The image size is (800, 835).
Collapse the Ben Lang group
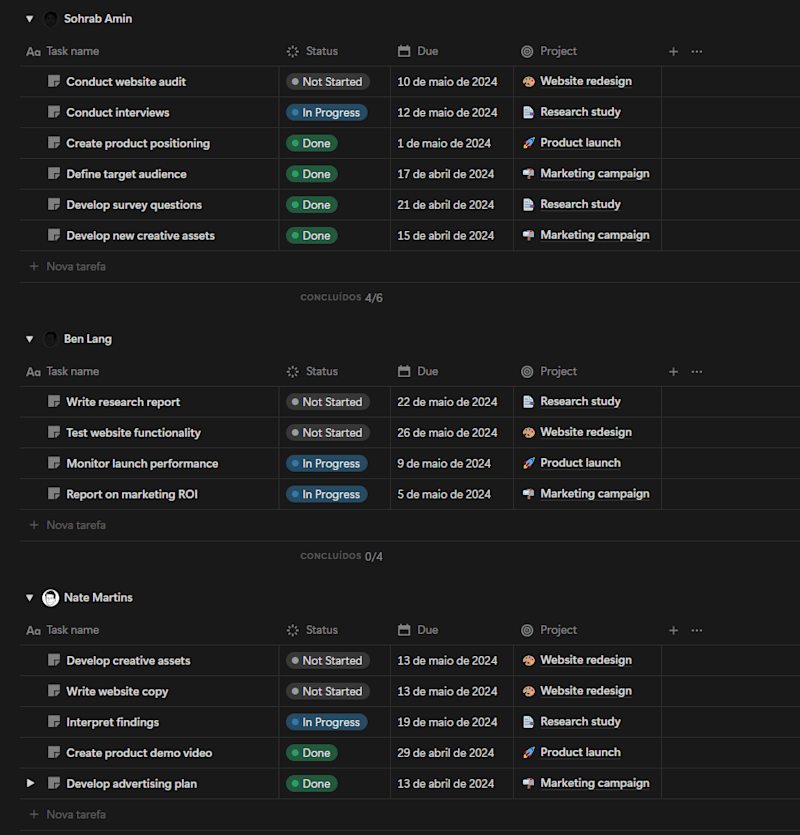pyautogui.click(x=30, y=339)
